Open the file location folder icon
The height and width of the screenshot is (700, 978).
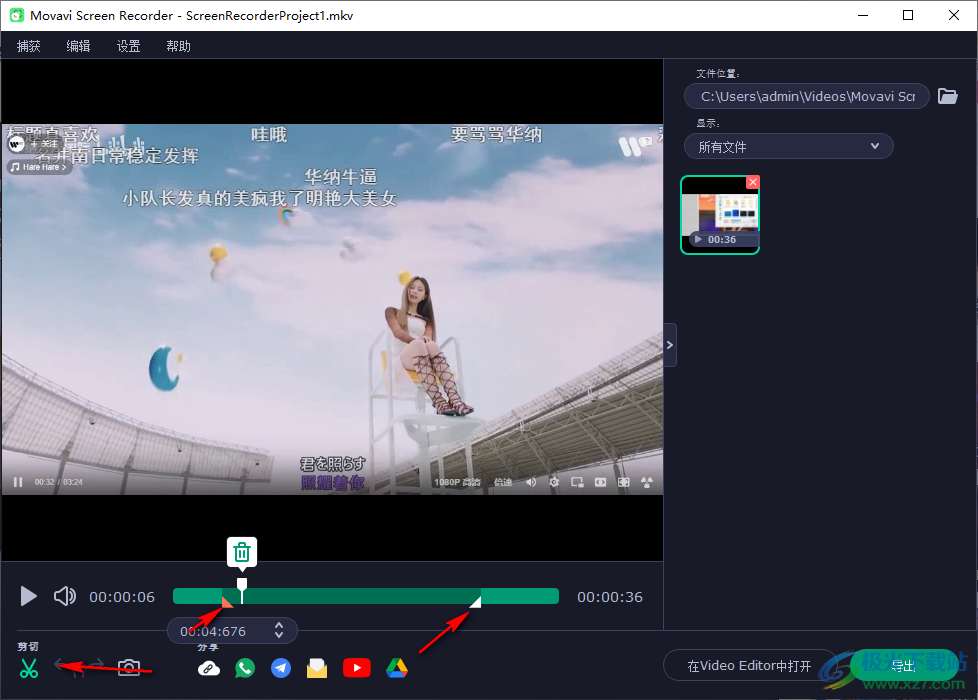pyautogui.click(x=947, y=96)
